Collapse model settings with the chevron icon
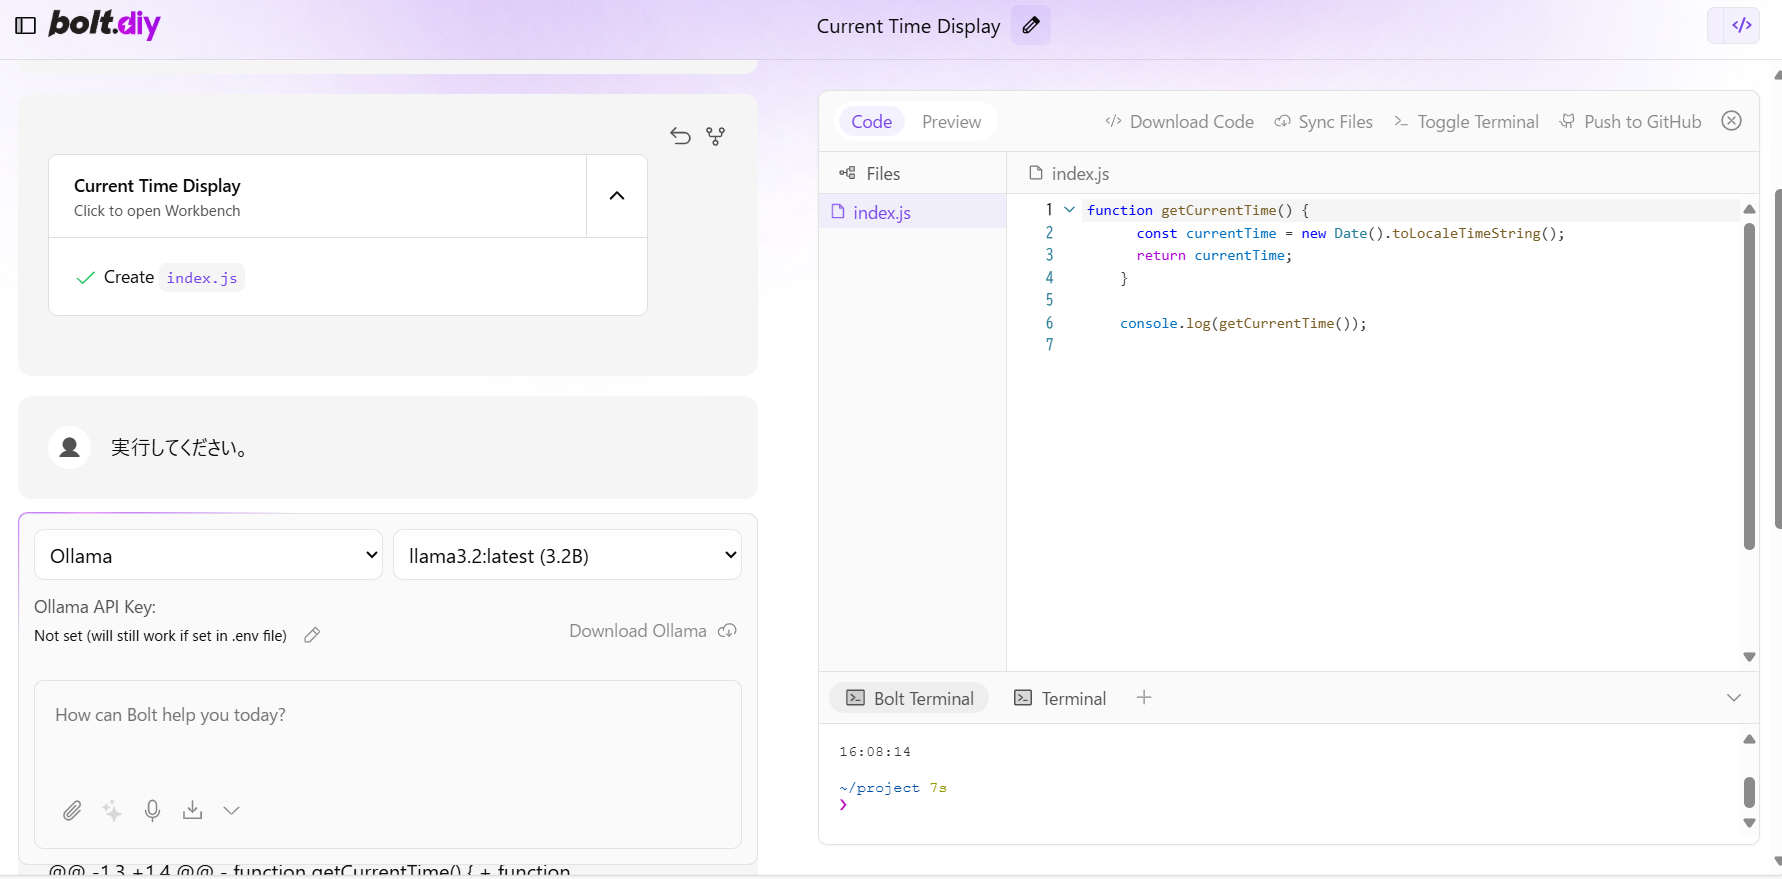The width and height of the screenshot is (1782, 879). point(232,811)
